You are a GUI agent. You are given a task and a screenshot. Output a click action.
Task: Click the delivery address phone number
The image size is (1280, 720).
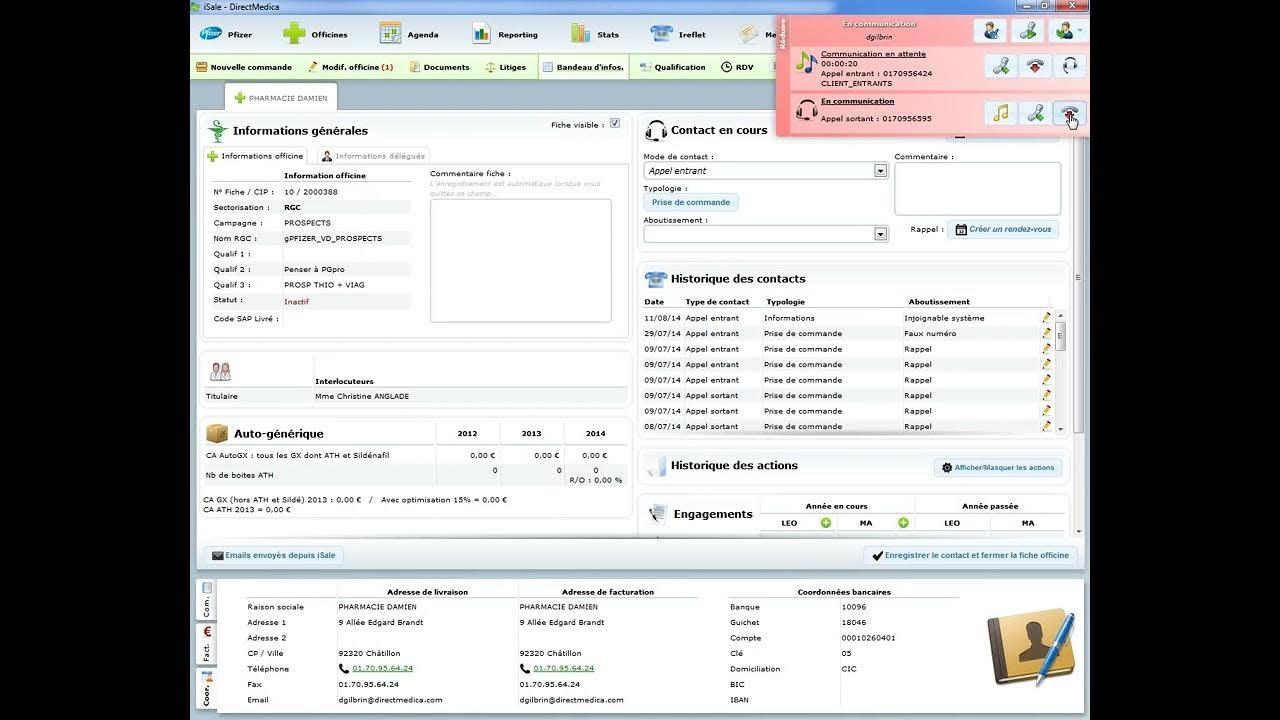[x=382, y=668]
